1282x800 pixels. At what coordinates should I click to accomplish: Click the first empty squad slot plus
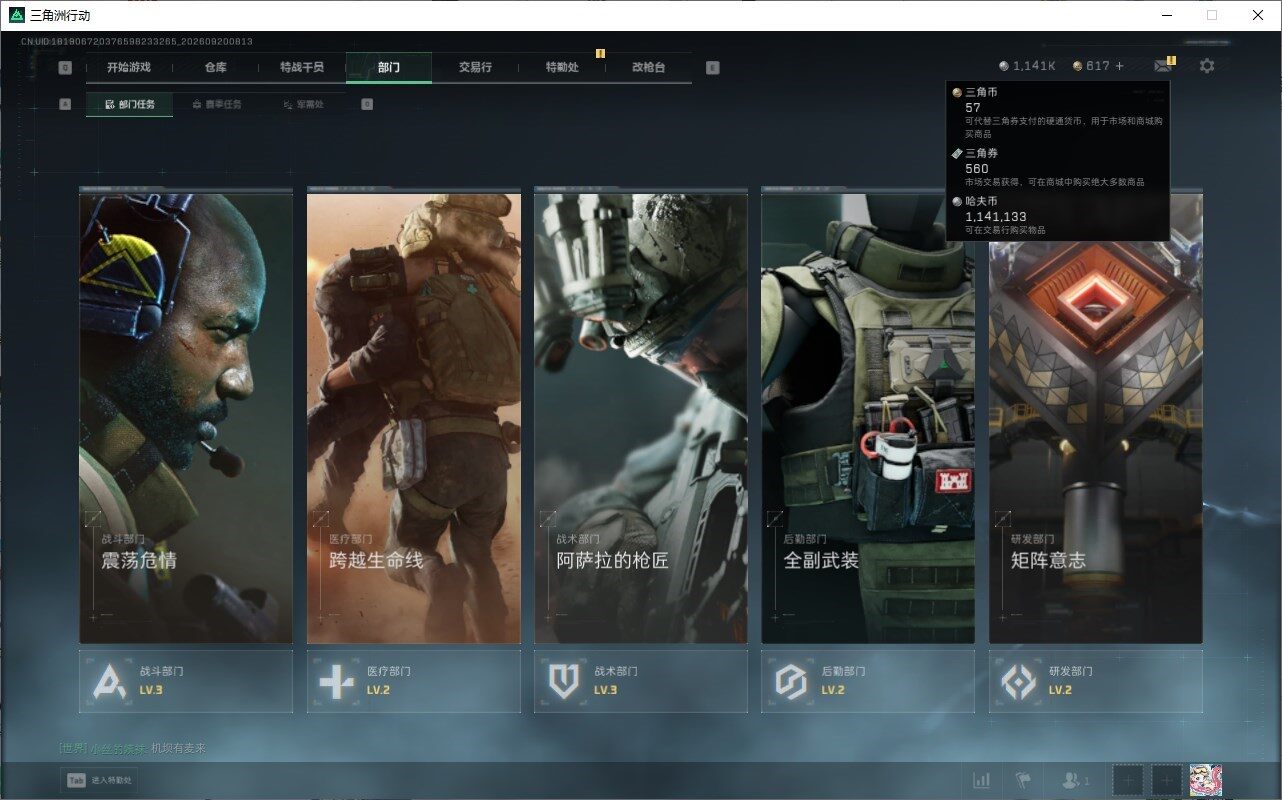tap(1128, 780)
